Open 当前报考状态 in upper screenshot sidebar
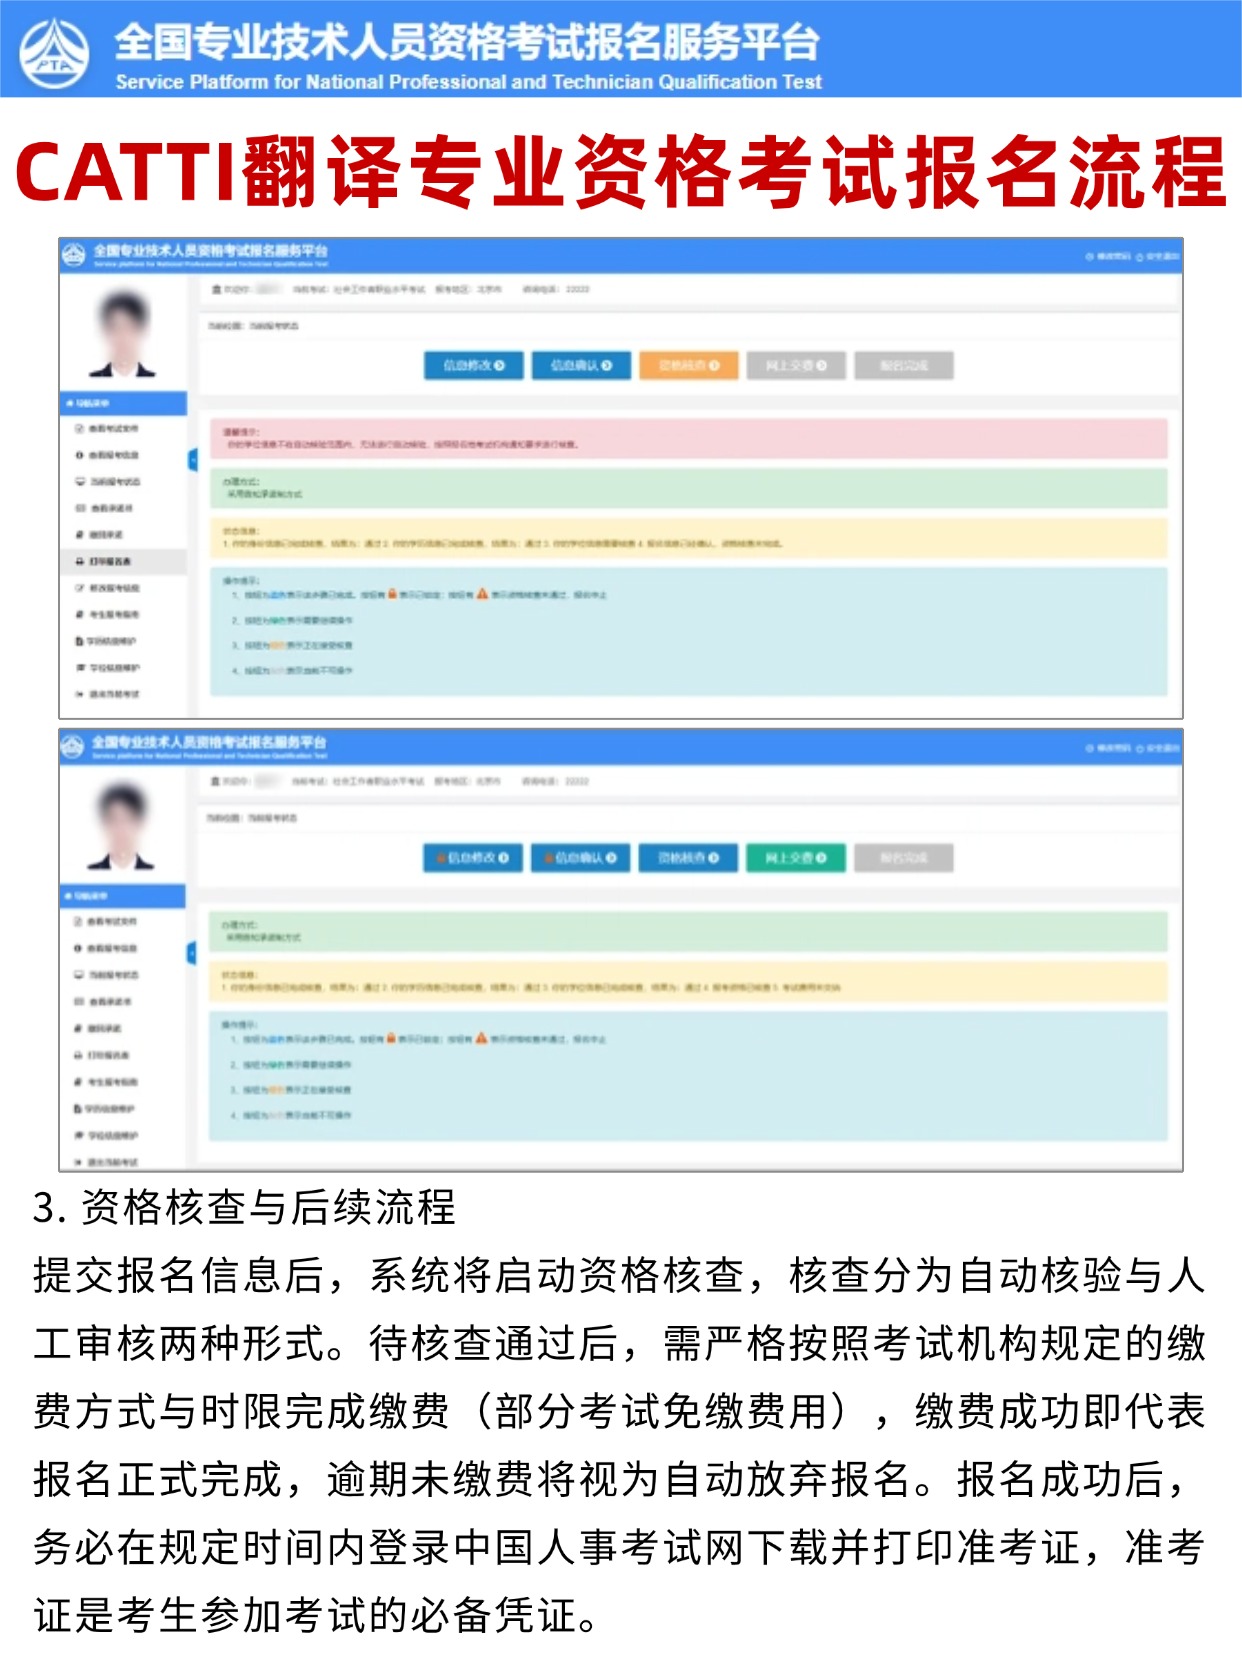The height and width of the screenshot is (1656, 1242). point(108,482)
